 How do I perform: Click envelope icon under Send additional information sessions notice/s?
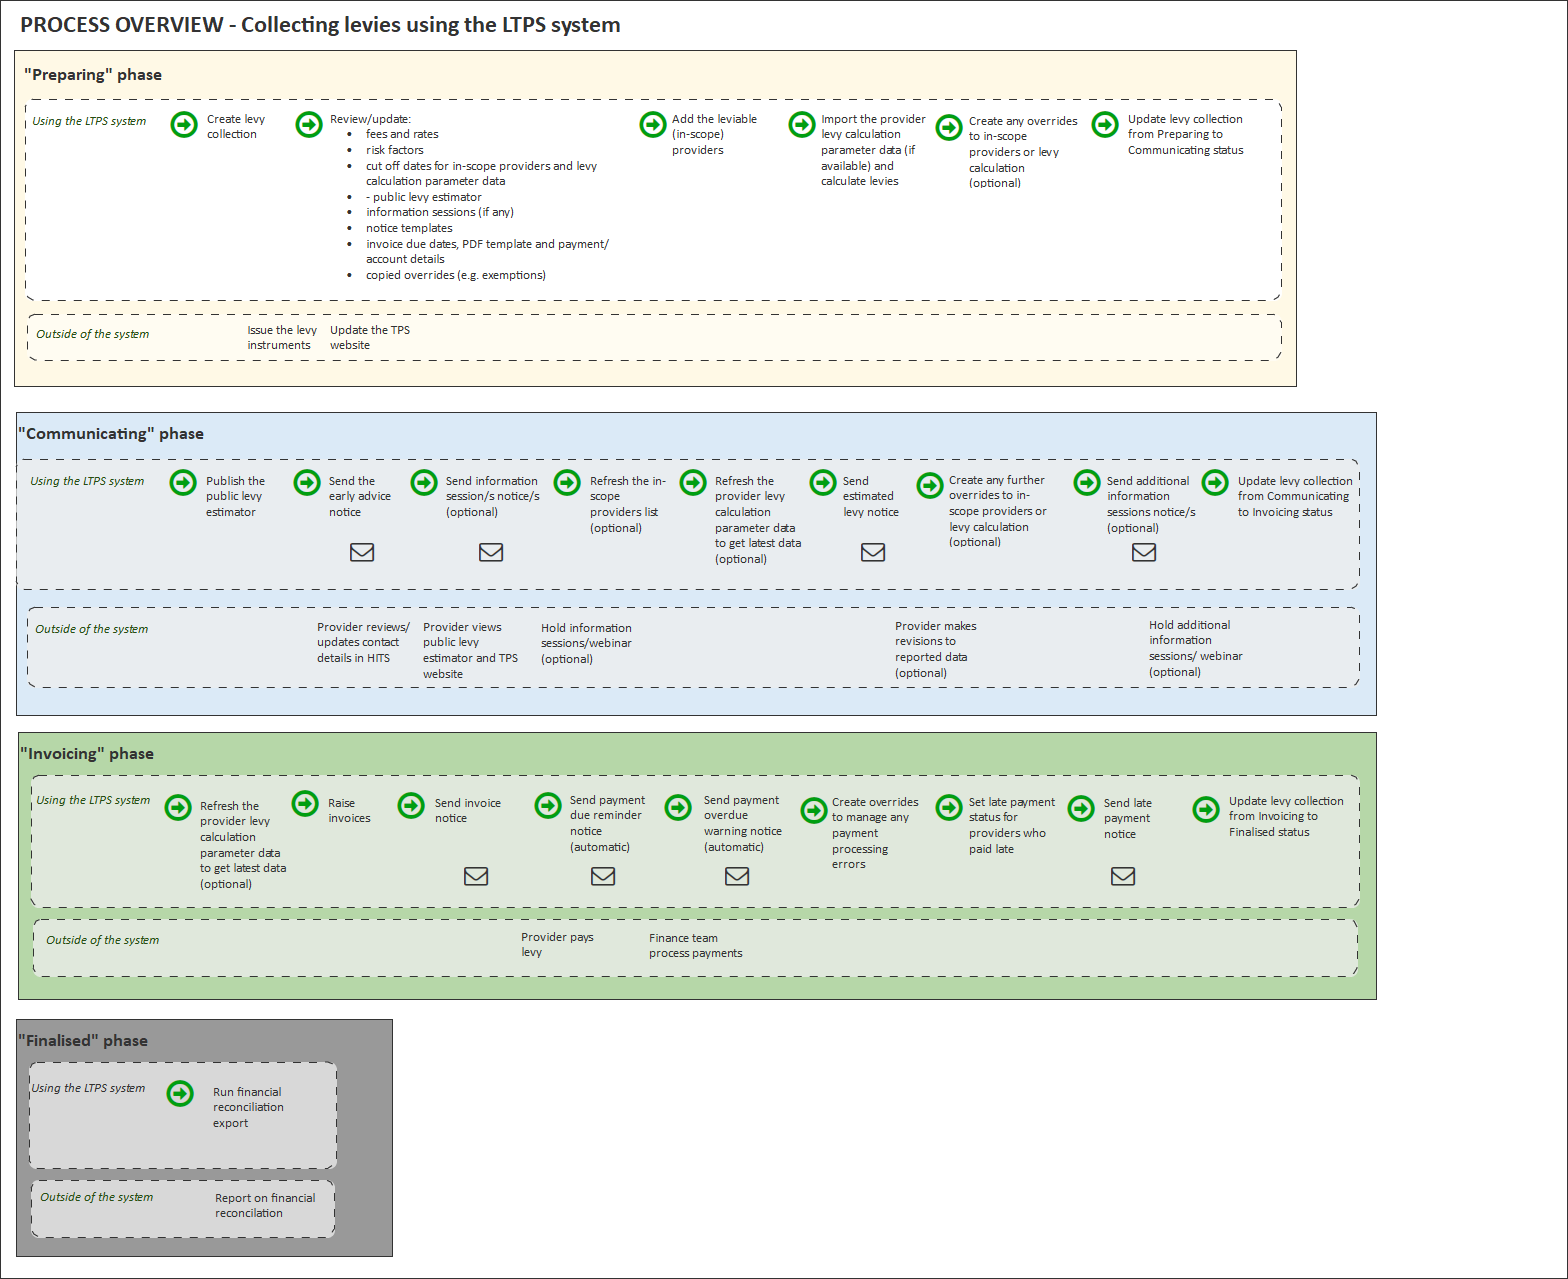click(1144, 552)
